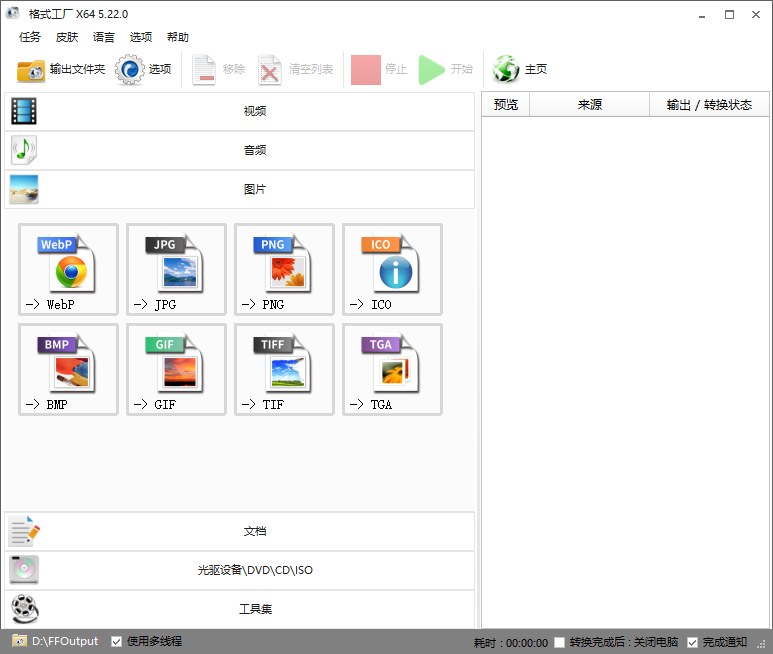Screen dimensions: 773x654
Task: Collapse the 图片 category panel
Action: [240, 189]
